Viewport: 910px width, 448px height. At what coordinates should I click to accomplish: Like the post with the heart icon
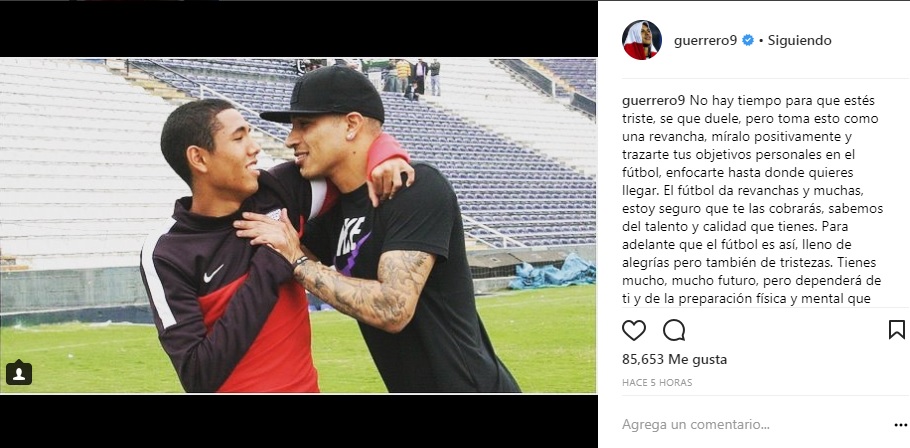pyautogui.click(x=634, y=330)
